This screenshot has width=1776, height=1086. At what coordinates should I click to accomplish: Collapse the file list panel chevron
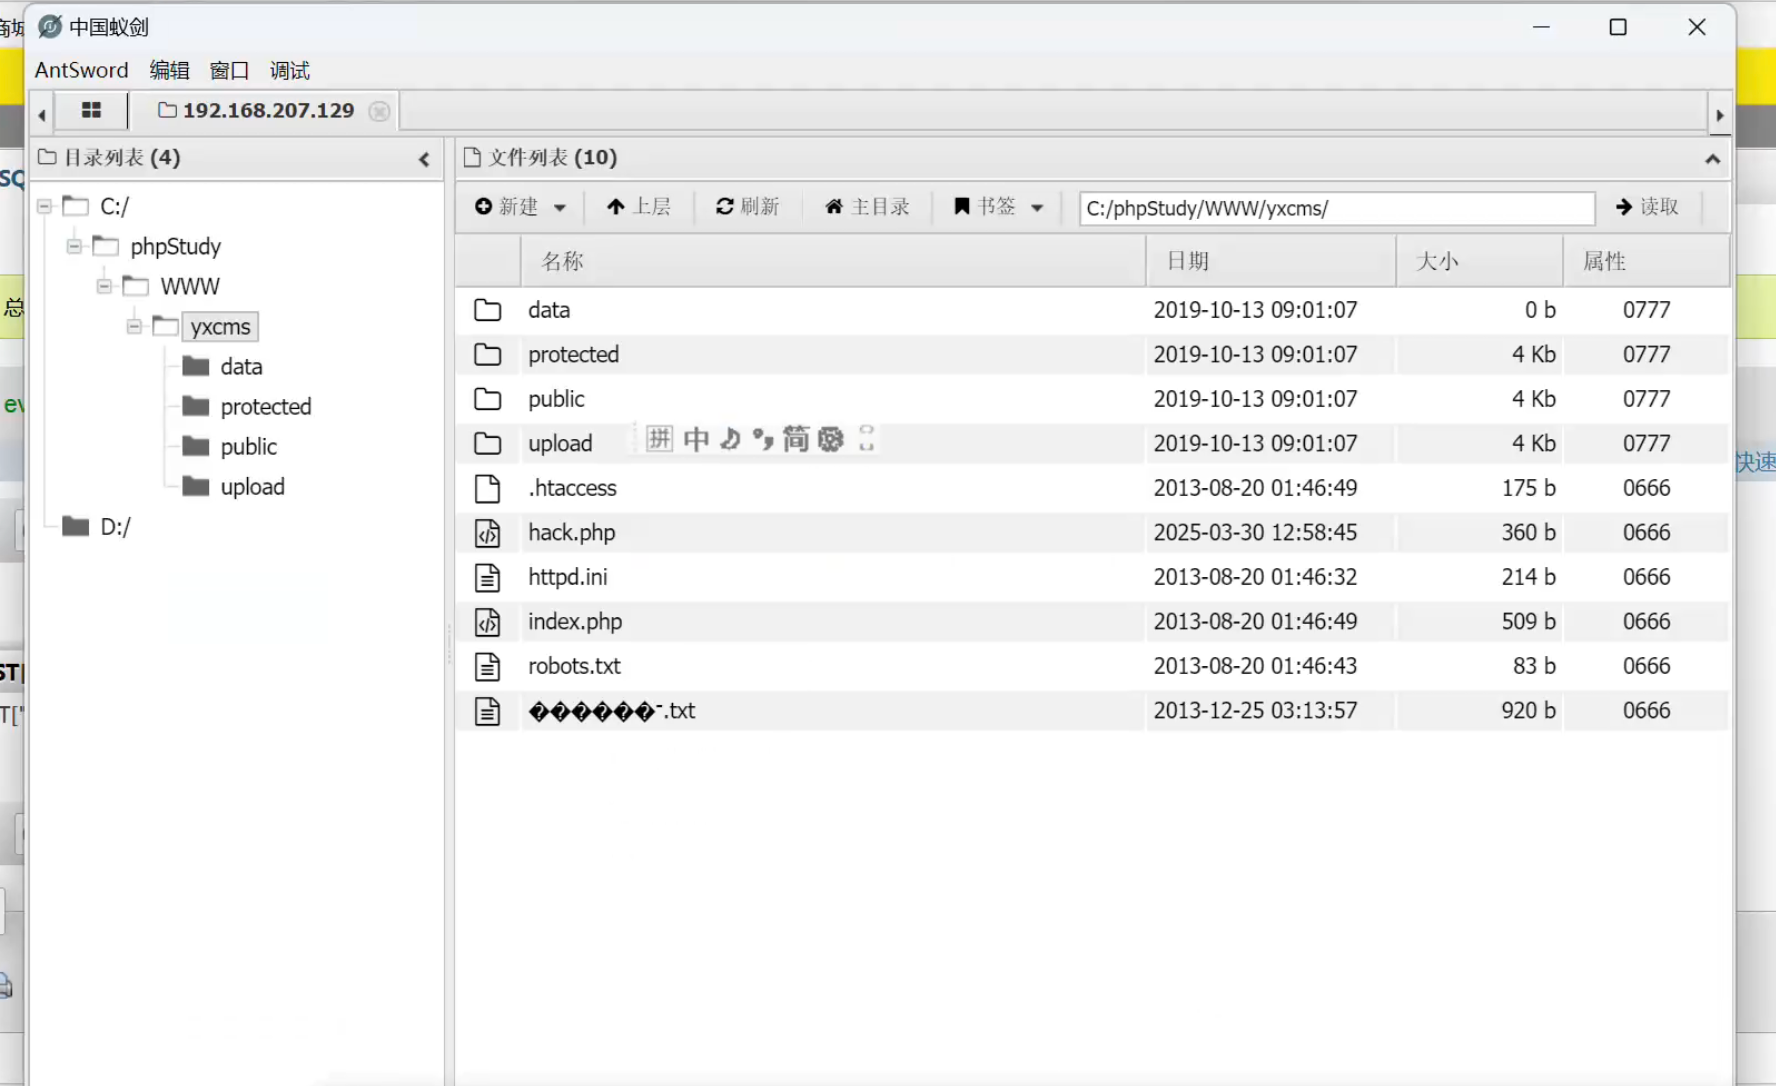[x=1712, y=159]
